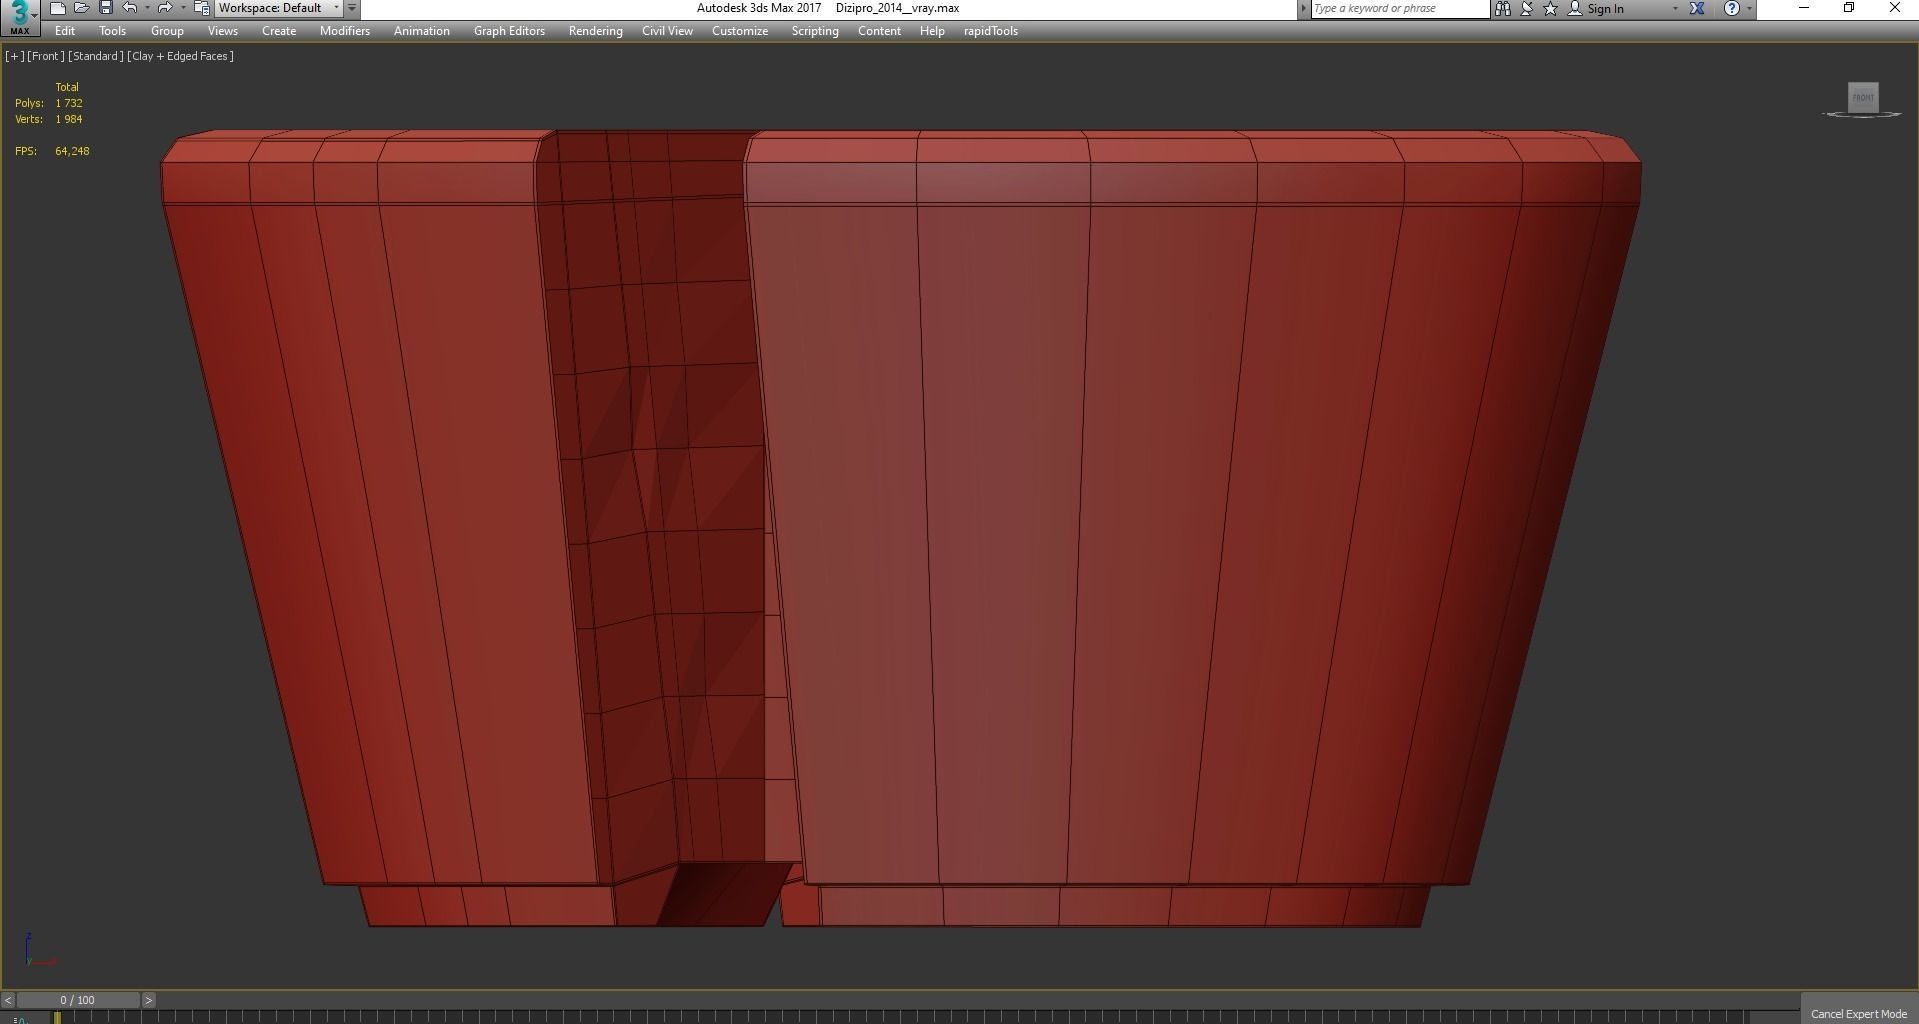Open the Workspace: Default dropdown
1919x1024 pixels.
click(x=279, y=8)
